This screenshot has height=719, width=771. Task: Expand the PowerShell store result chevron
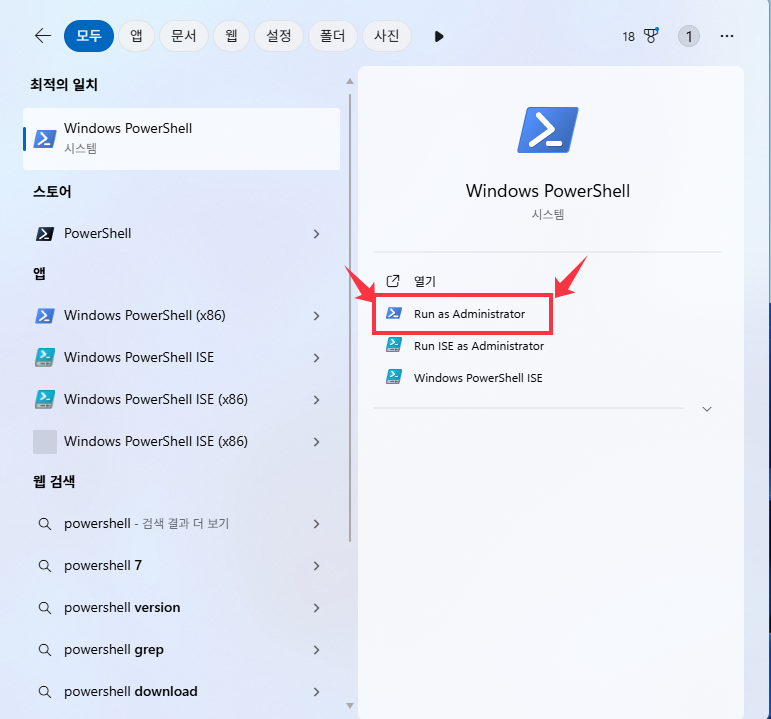(317, 234)
